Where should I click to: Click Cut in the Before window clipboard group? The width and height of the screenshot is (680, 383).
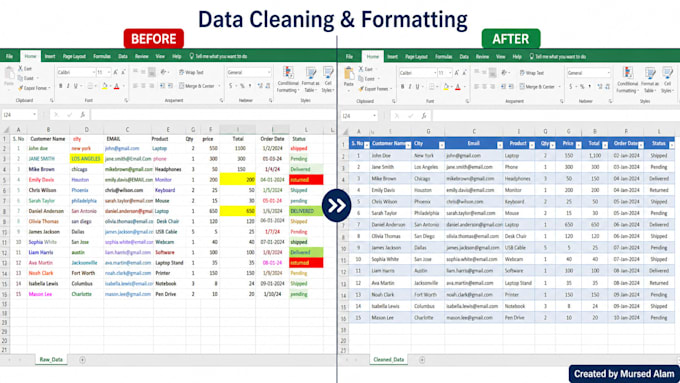tap(25, 69)
